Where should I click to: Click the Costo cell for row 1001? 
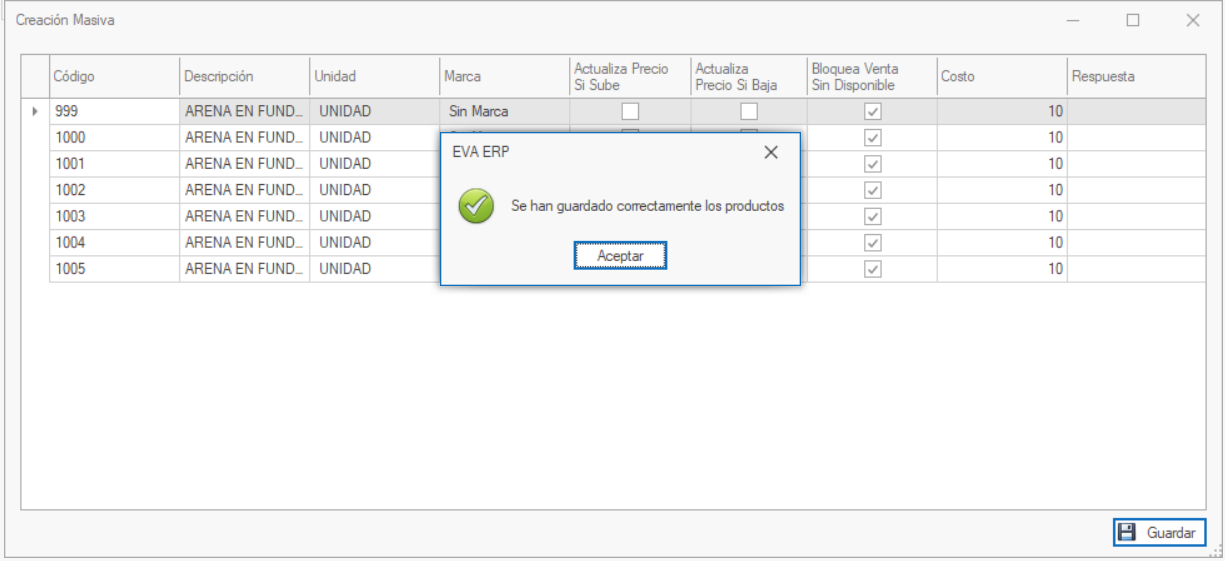click(x=1001, y=164)
